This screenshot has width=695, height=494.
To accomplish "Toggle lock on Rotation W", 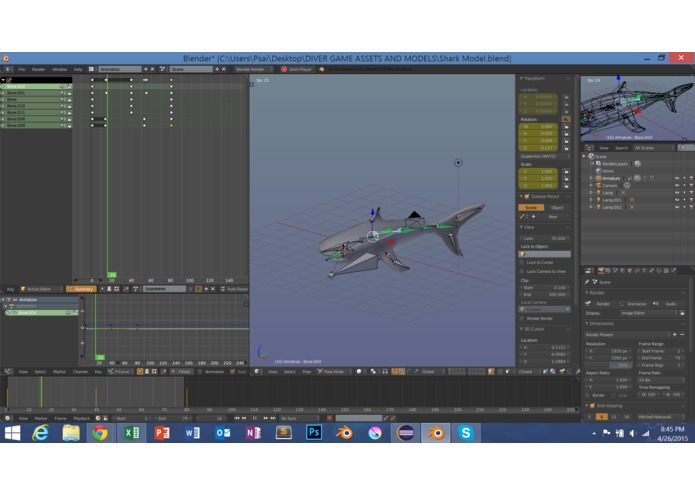I will click(566, 126).
